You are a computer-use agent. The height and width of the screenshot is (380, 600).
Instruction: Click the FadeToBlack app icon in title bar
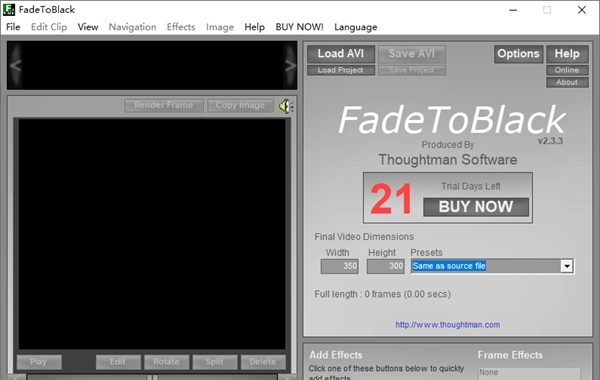(9, 10)
